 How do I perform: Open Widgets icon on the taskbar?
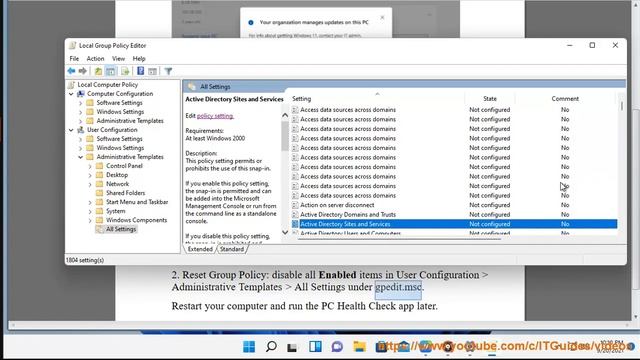click(315, 347)
